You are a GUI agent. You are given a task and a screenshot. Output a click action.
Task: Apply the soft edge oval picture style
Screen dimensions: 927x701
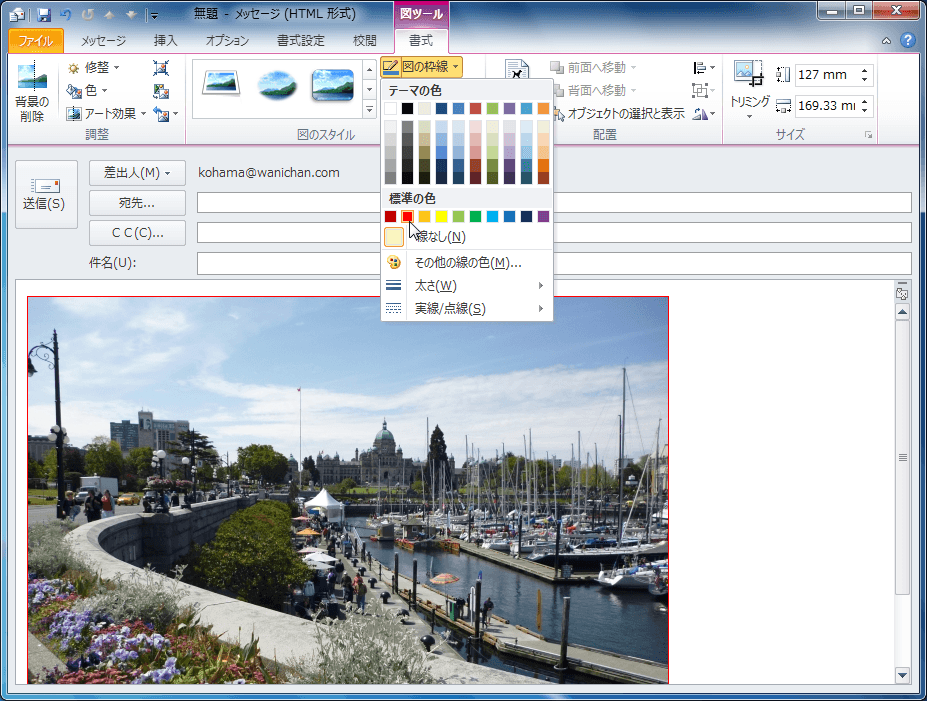[x=277, y=85]
